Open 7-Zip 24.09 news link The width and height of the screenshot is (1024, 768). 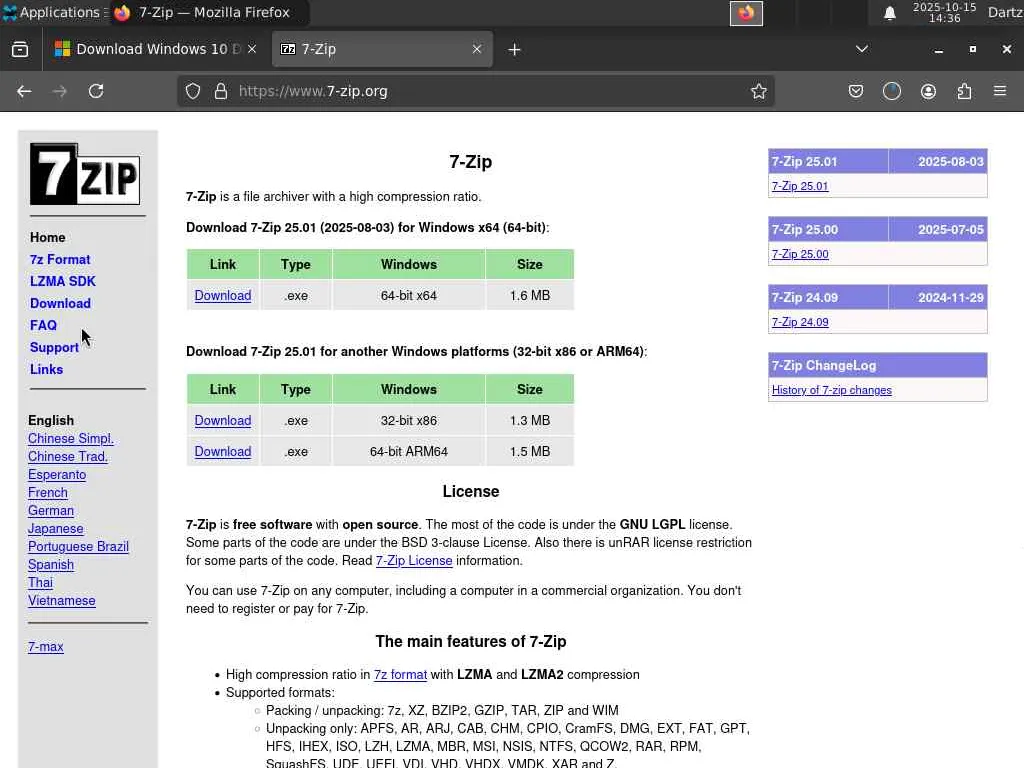(800, 322)
